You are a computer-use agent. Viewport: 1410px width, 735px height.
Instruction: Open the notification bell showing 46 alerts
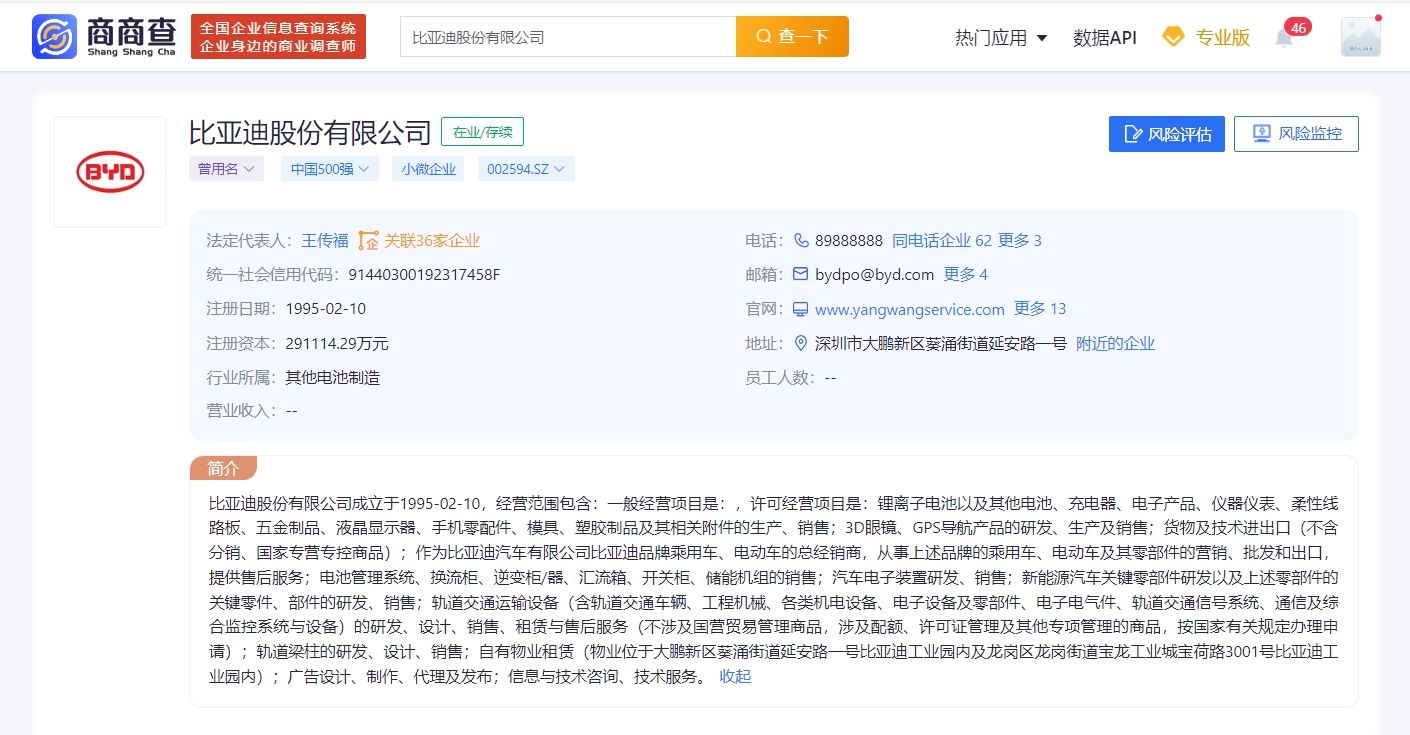(1285, 36)
